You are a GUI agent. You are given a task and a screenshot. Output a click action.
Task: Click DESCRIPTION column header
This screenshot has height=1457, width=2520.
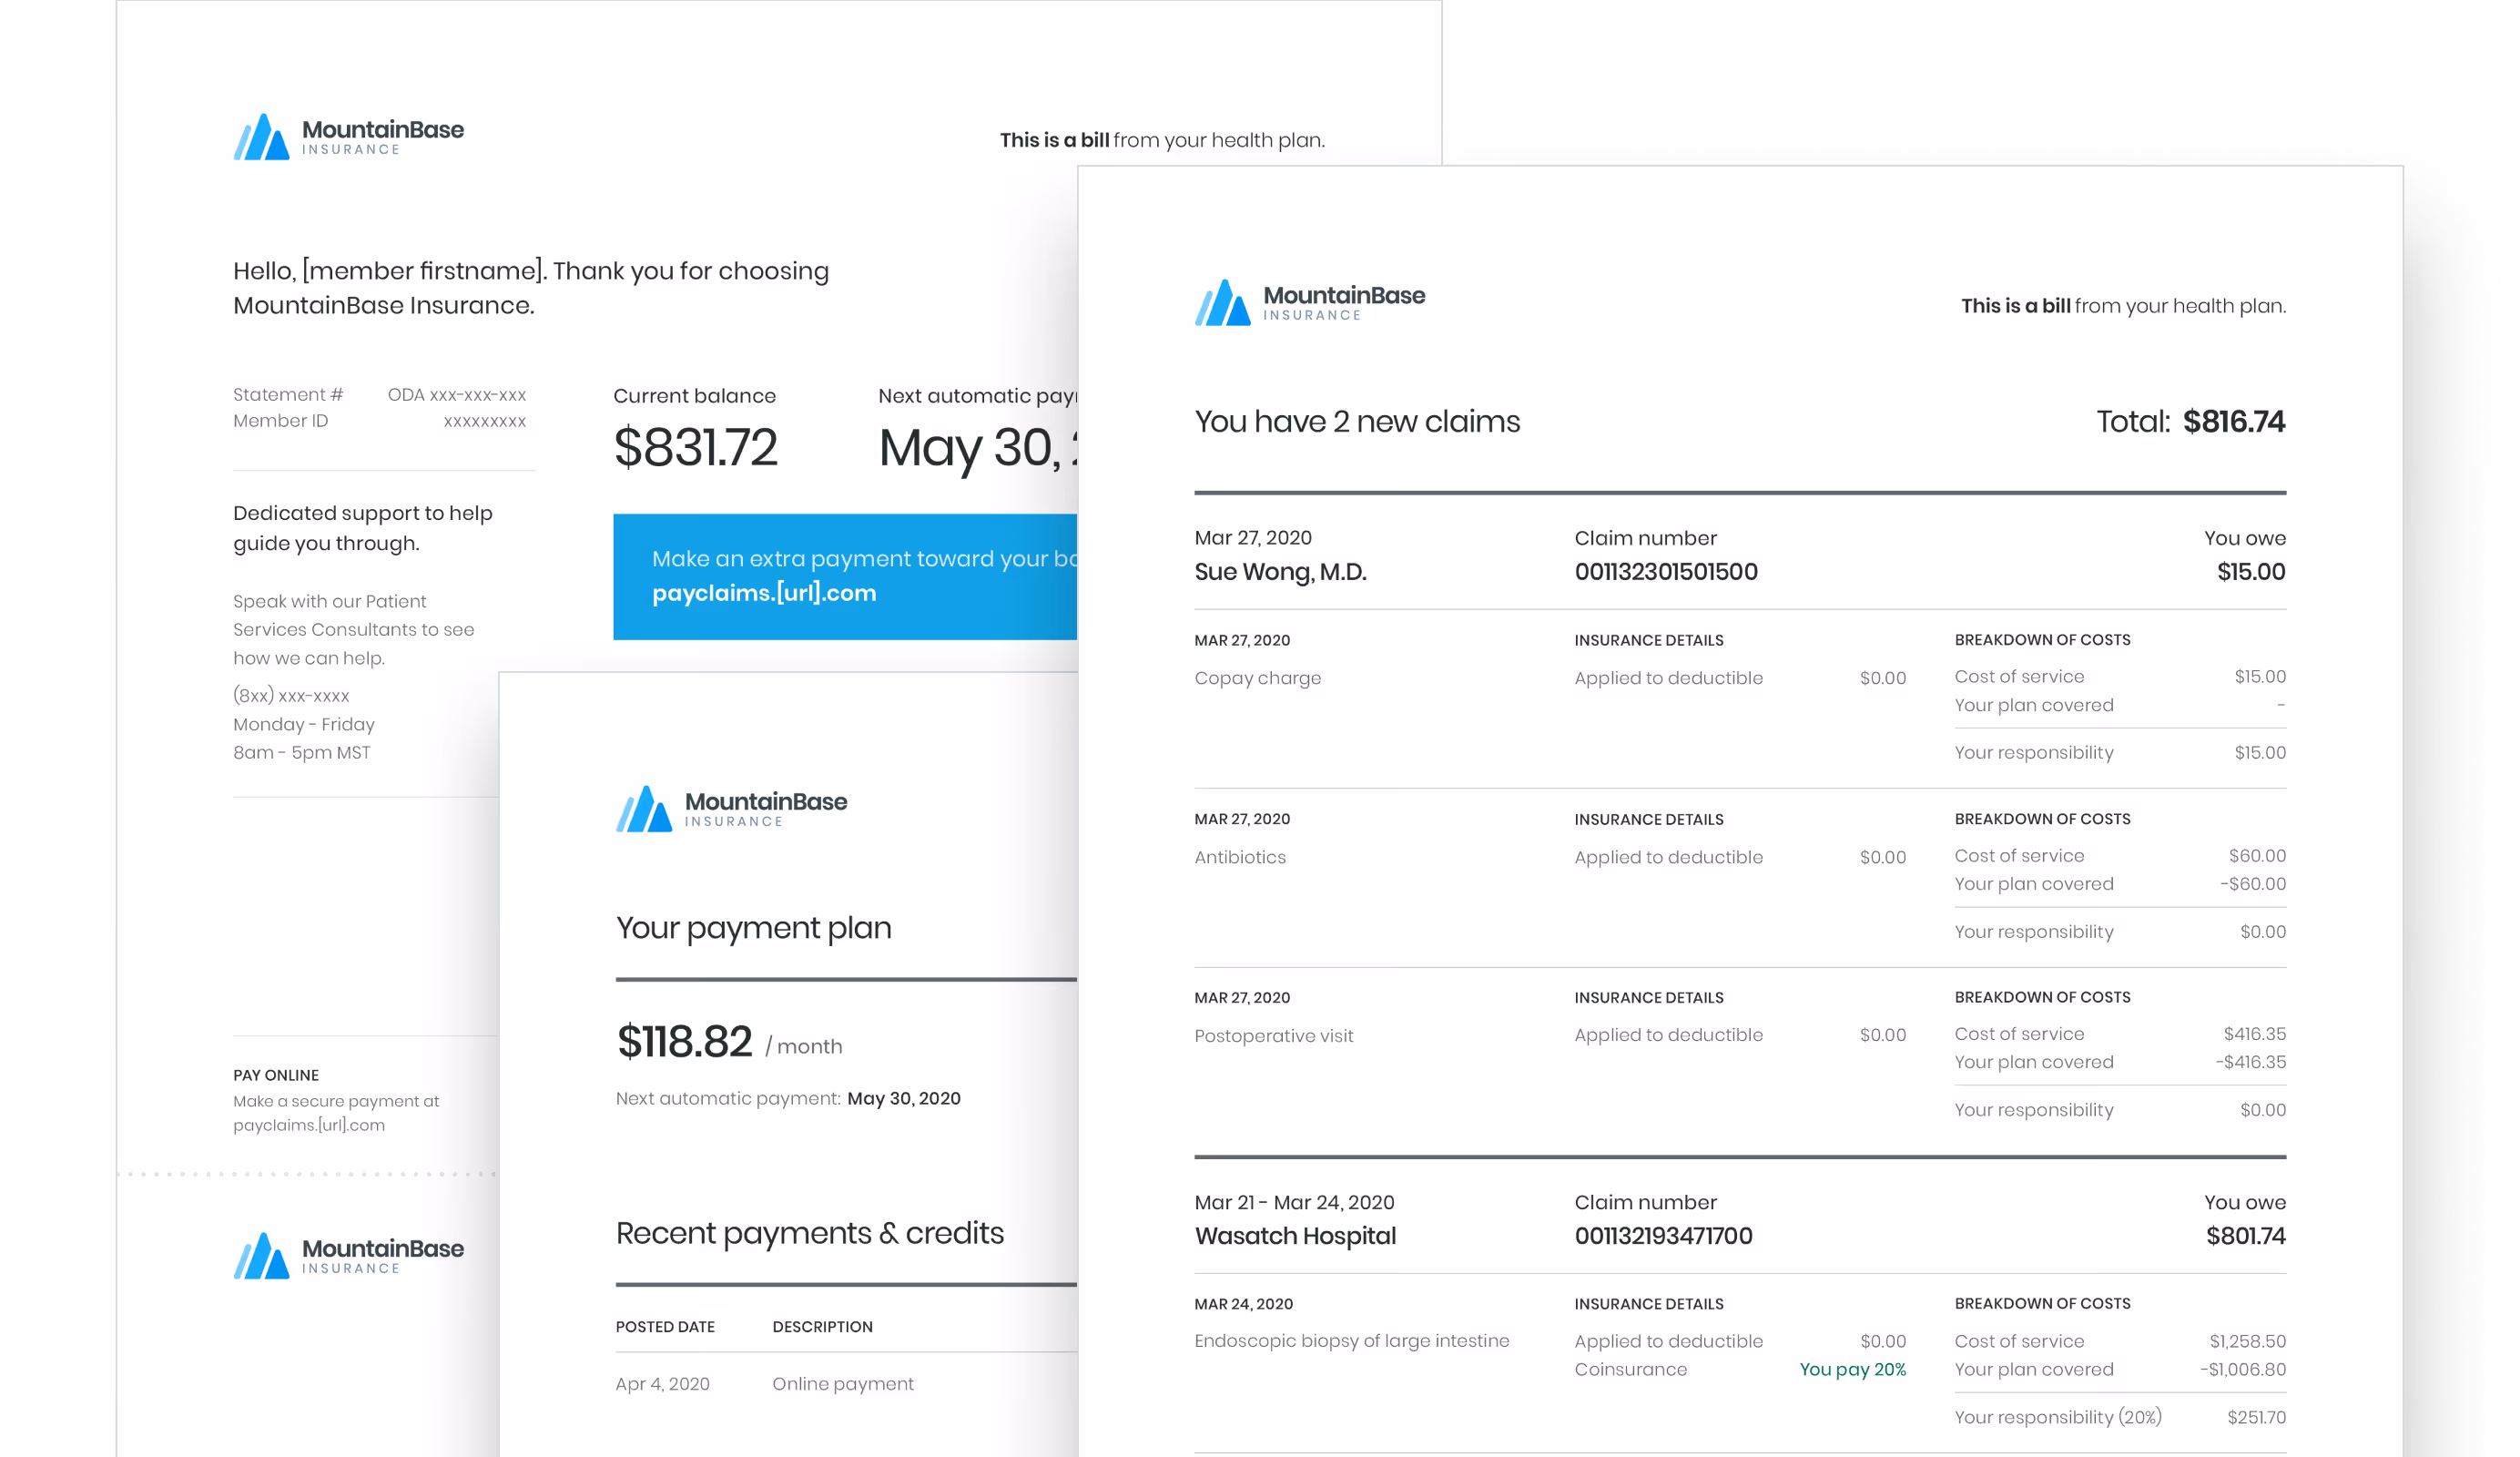[822, 1327]
